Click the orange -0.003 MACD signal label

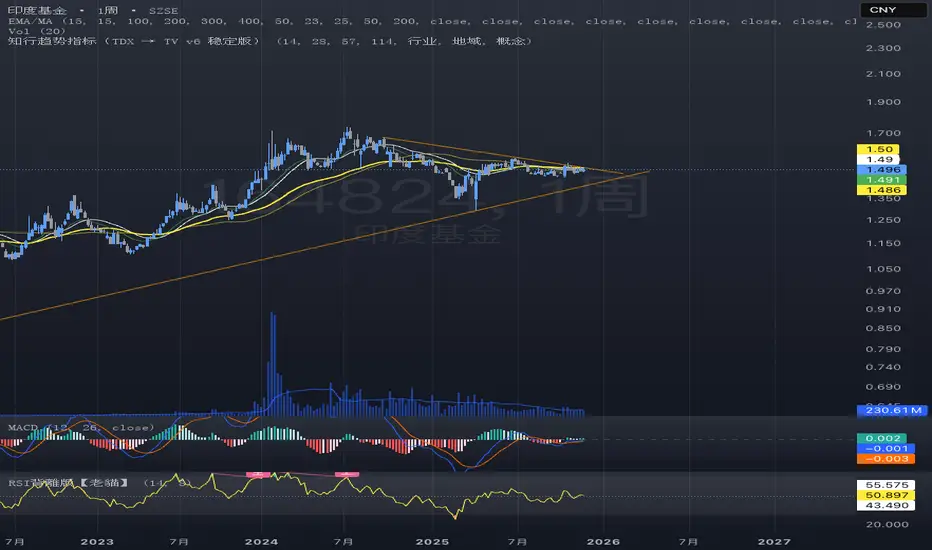[x=886, y=458]
